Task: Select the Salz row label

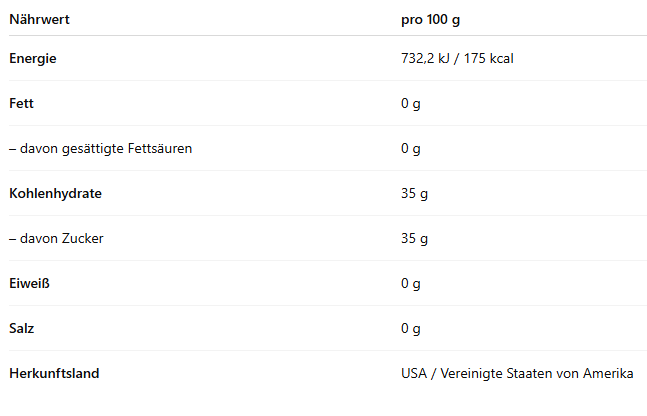Action: (x=23, y=328)
